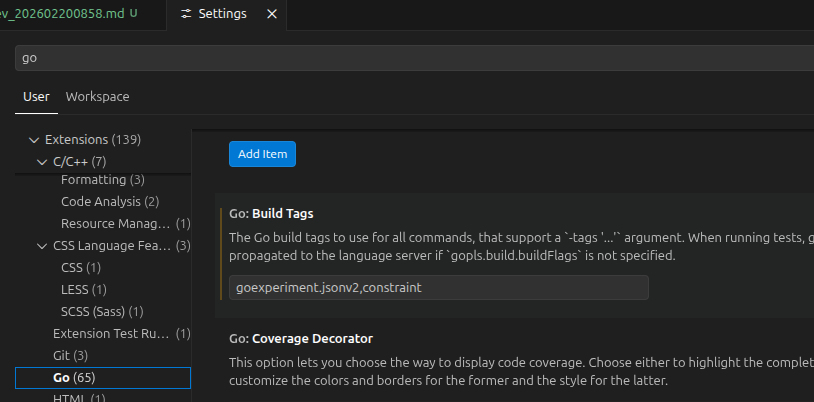Select the Workspace settings scope tab
Screen dimensions: 814x402
pyautogui.click(x=97, y=97)
